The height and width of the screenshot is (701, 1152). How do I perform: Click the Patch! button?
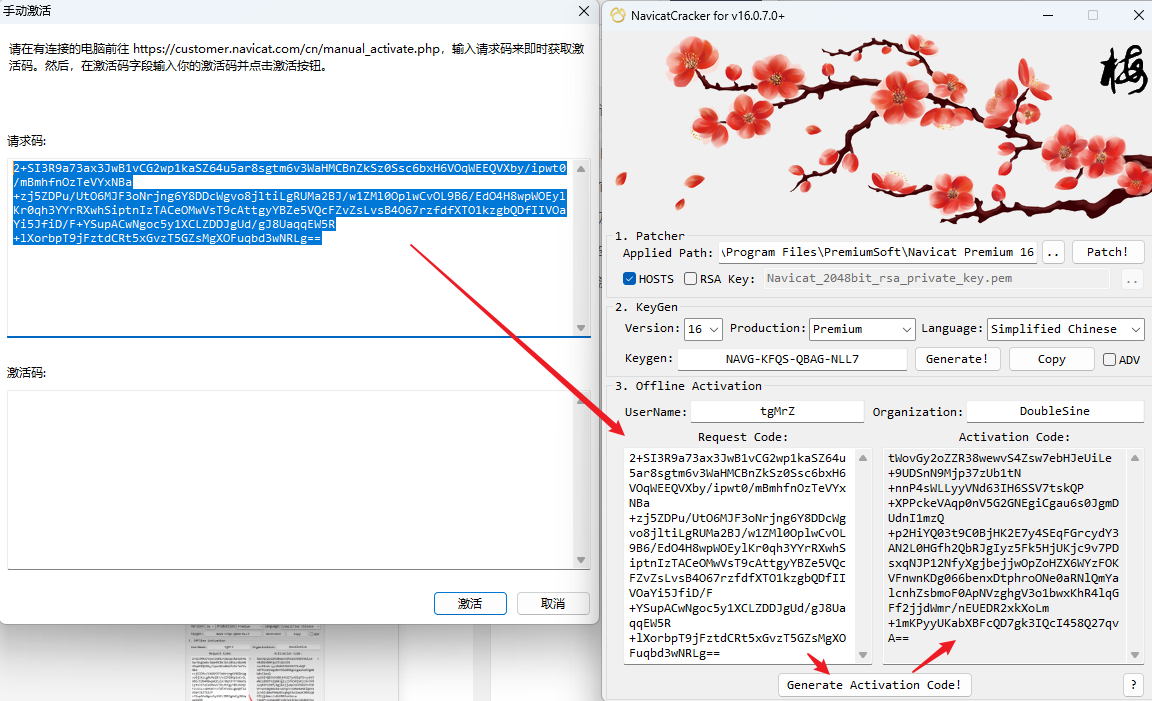(x=1107, y=252)
